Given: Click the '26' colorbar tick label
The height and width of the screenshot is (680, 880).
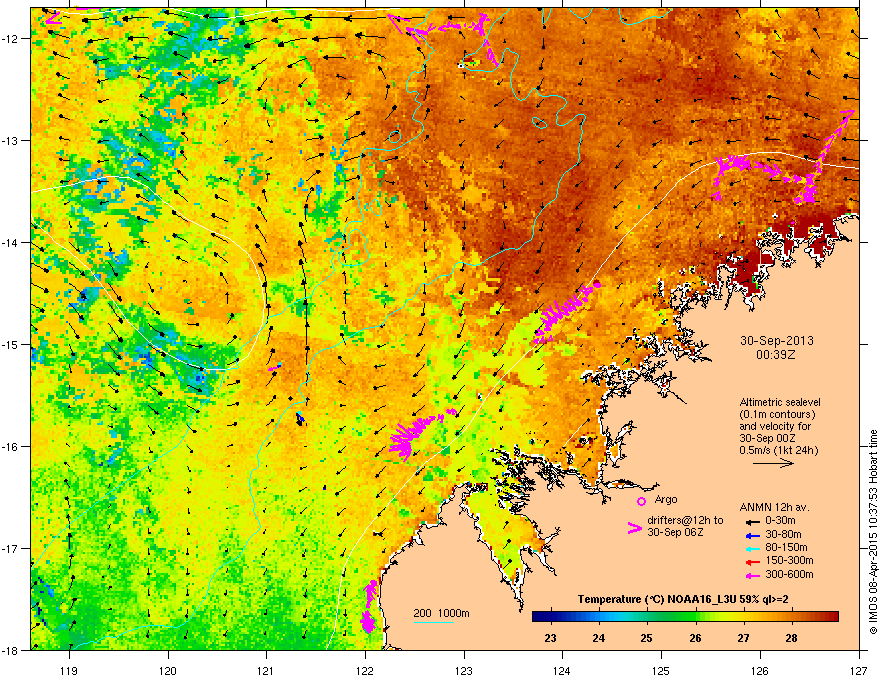Looking at the screenshot, I should (x=695, y=638).
